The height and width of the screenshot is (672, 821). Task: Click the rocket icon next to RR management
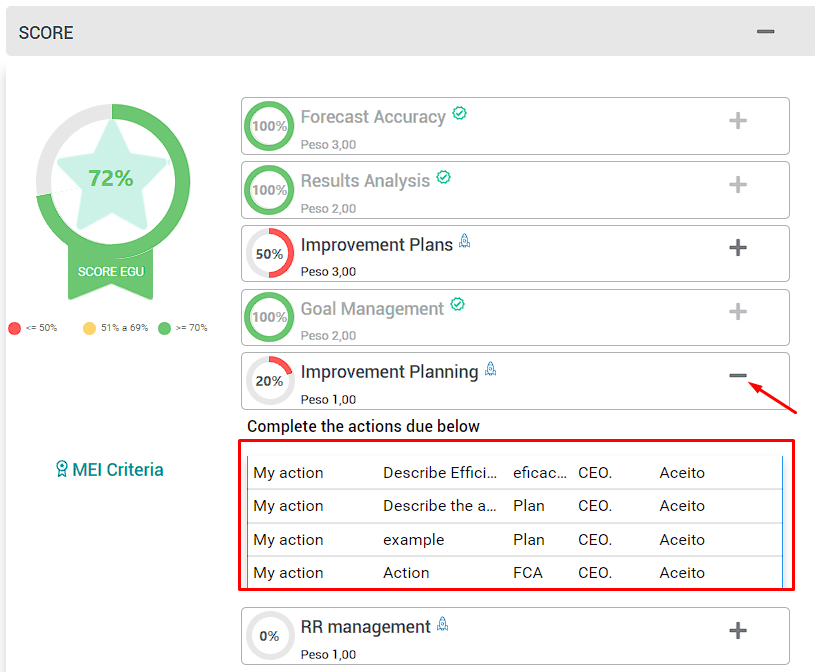tap(442, 624)
